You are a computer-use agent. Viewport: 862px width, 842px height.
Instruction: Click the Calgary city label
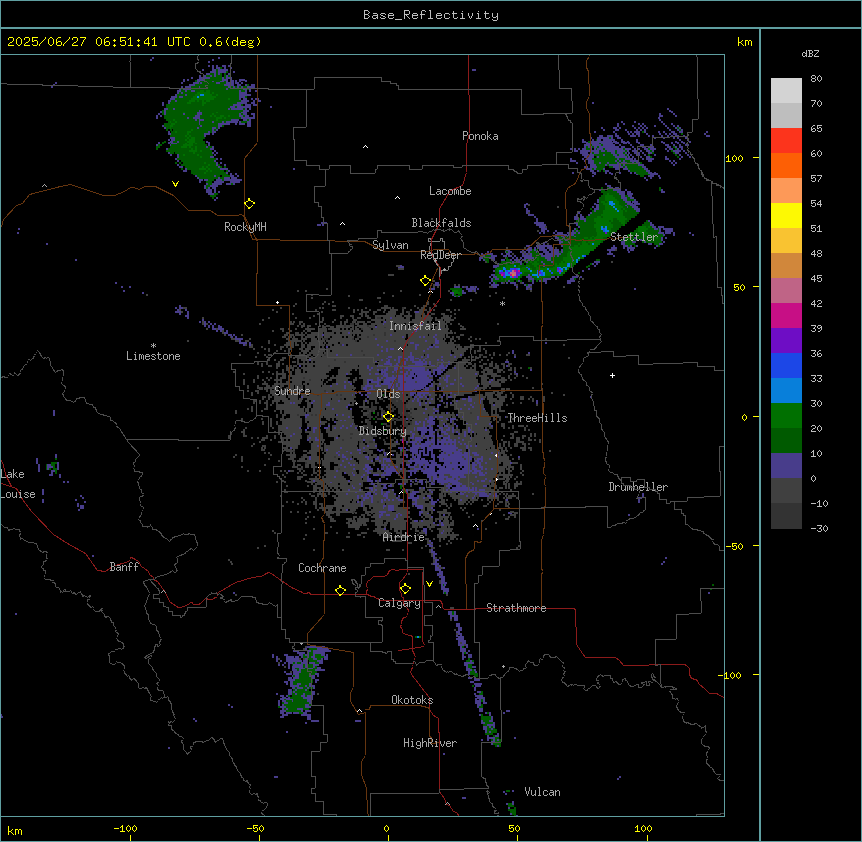(x=399, y=603)
